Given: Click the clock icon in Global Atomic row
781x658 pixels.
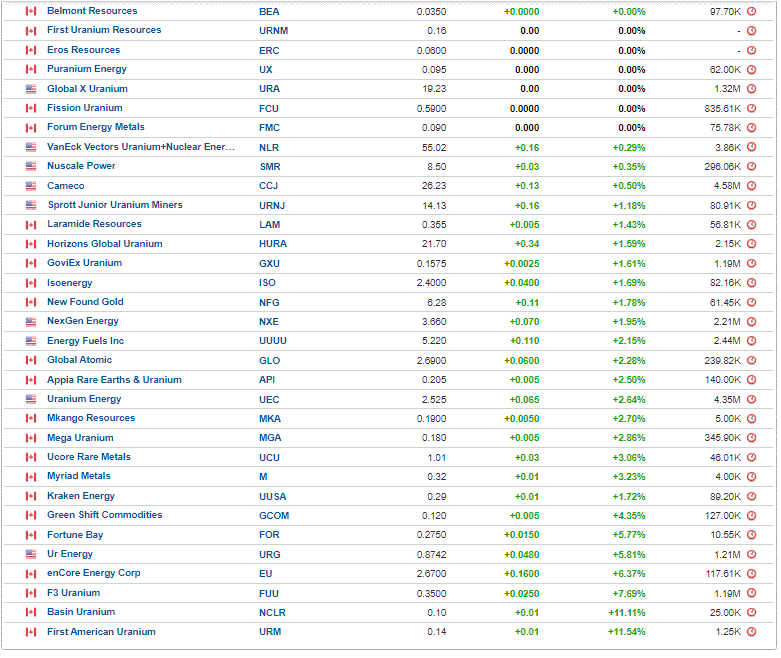Looking at the screenshot, I should coord(752,360).
